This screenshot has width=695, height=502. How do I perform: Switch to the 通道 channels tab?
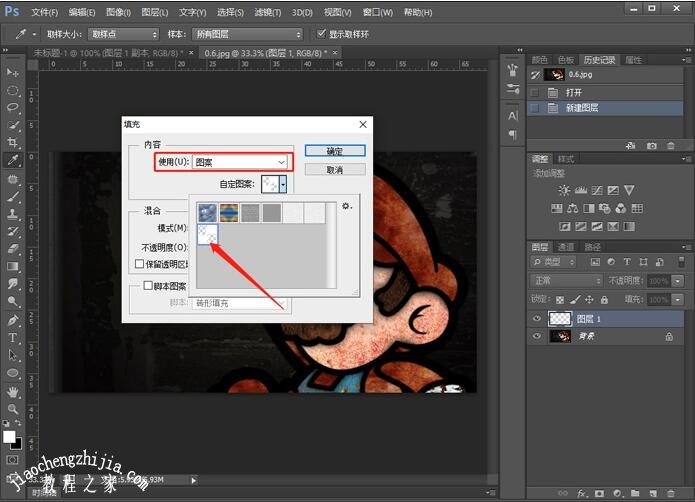(x=566, y=247)
